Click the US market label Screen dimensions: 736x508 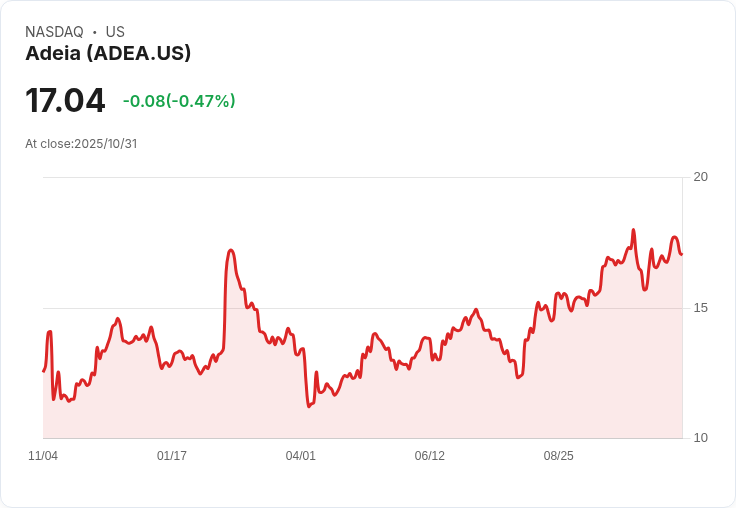pos(115,32)
